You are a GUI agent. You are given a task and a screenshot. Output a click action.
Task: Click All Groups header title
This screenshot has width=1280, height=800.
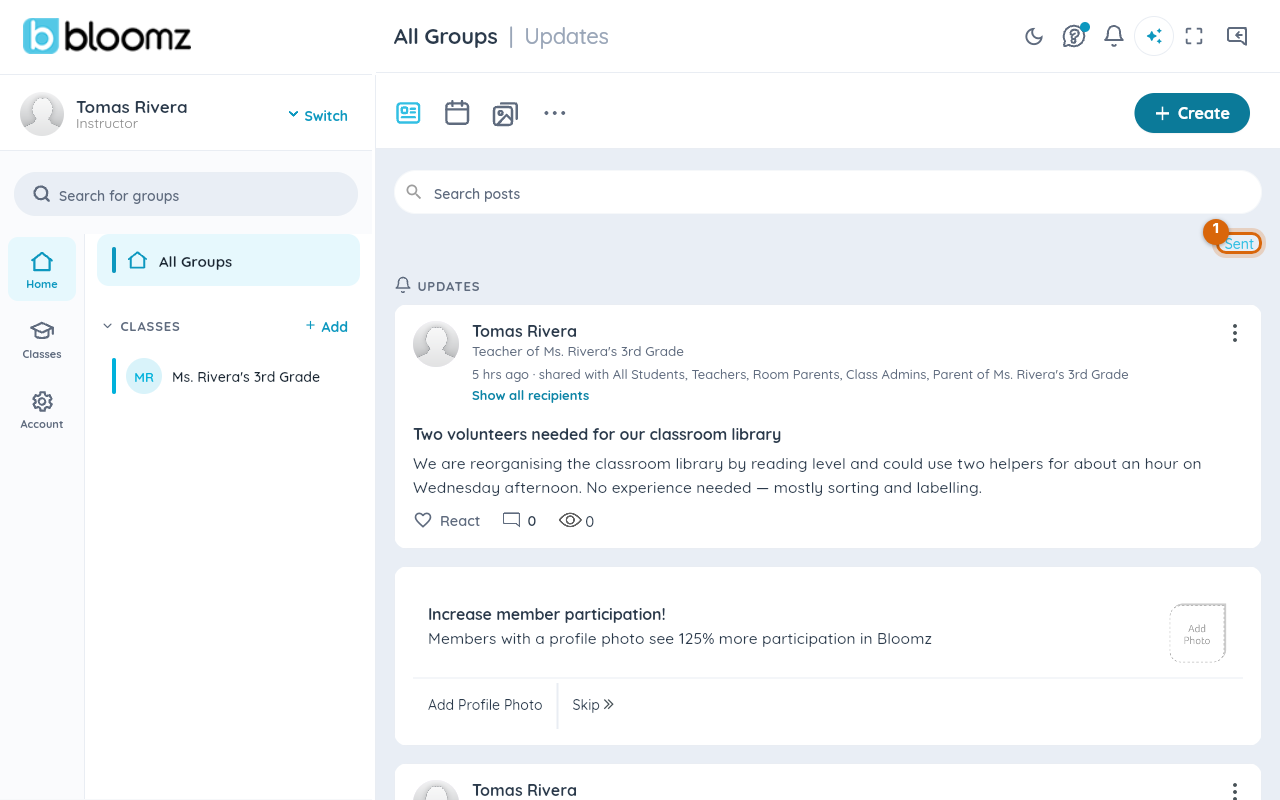pyautogui.click(x=445, y=36)
